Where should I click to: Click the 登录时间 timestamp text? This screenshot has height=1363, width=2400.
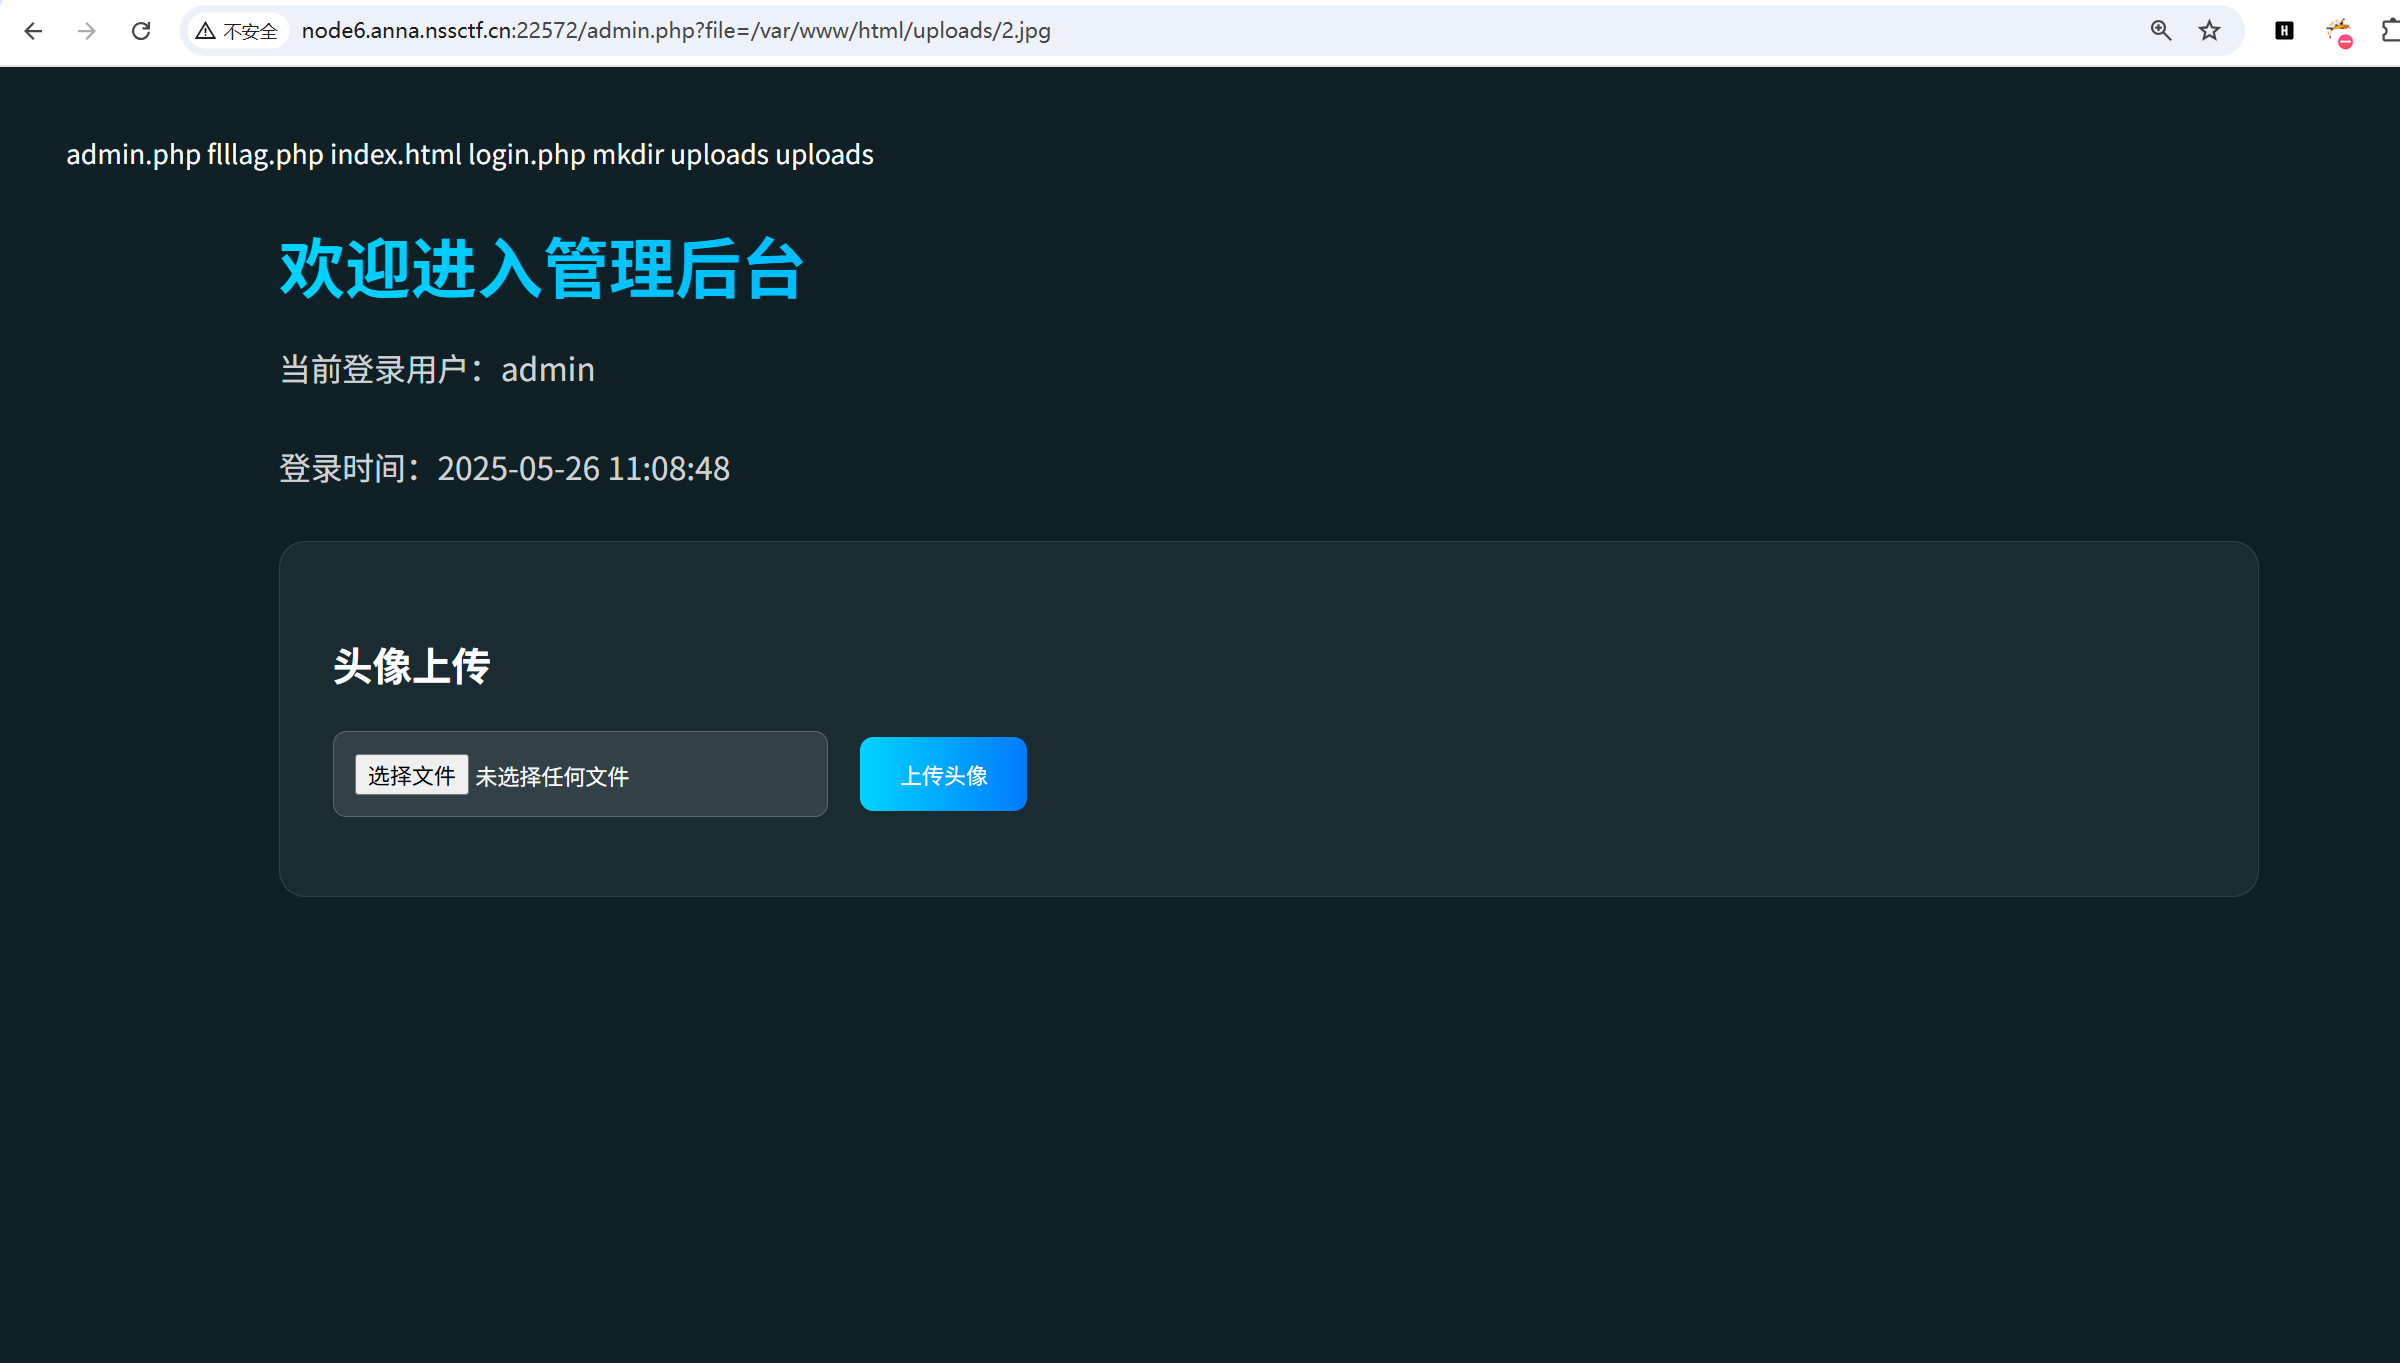click(x=504, y=469)
